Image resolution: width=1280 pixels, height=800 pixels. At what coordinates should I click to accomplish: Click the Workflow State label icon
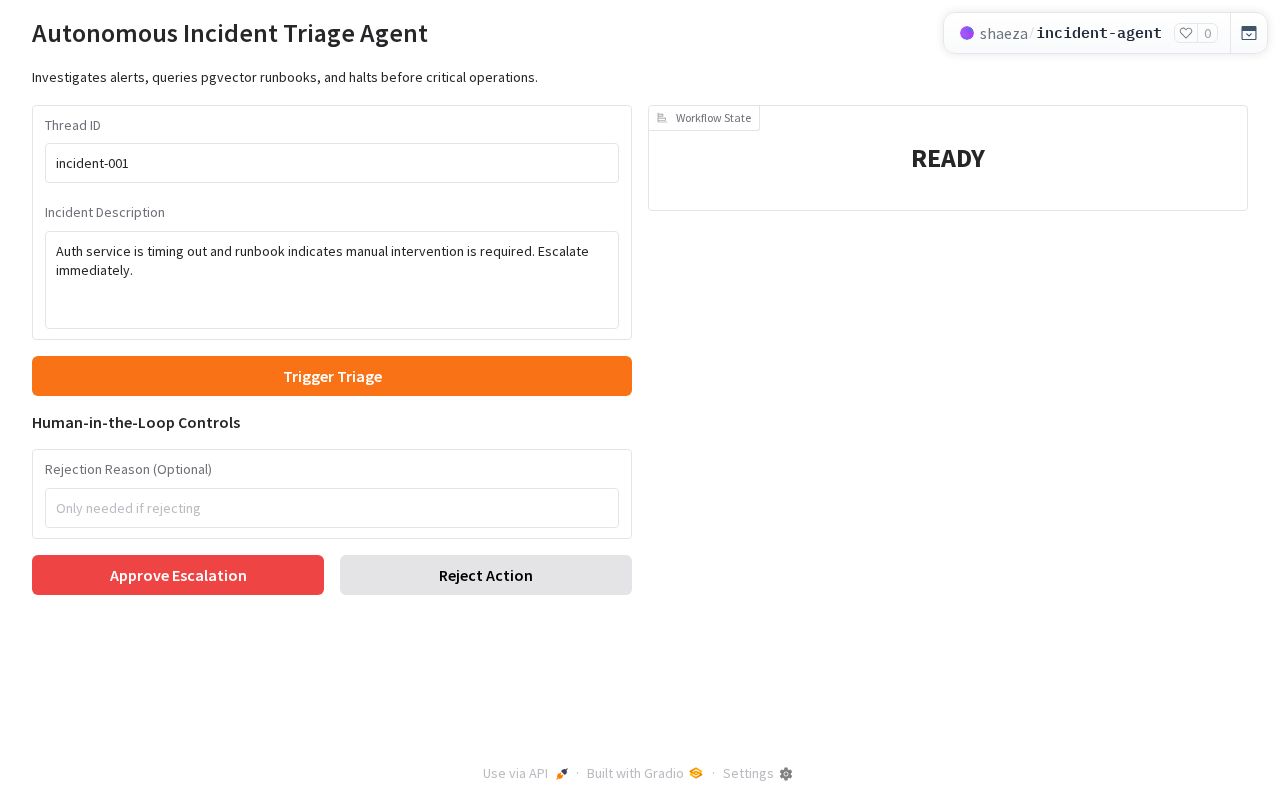click(662, 118)
